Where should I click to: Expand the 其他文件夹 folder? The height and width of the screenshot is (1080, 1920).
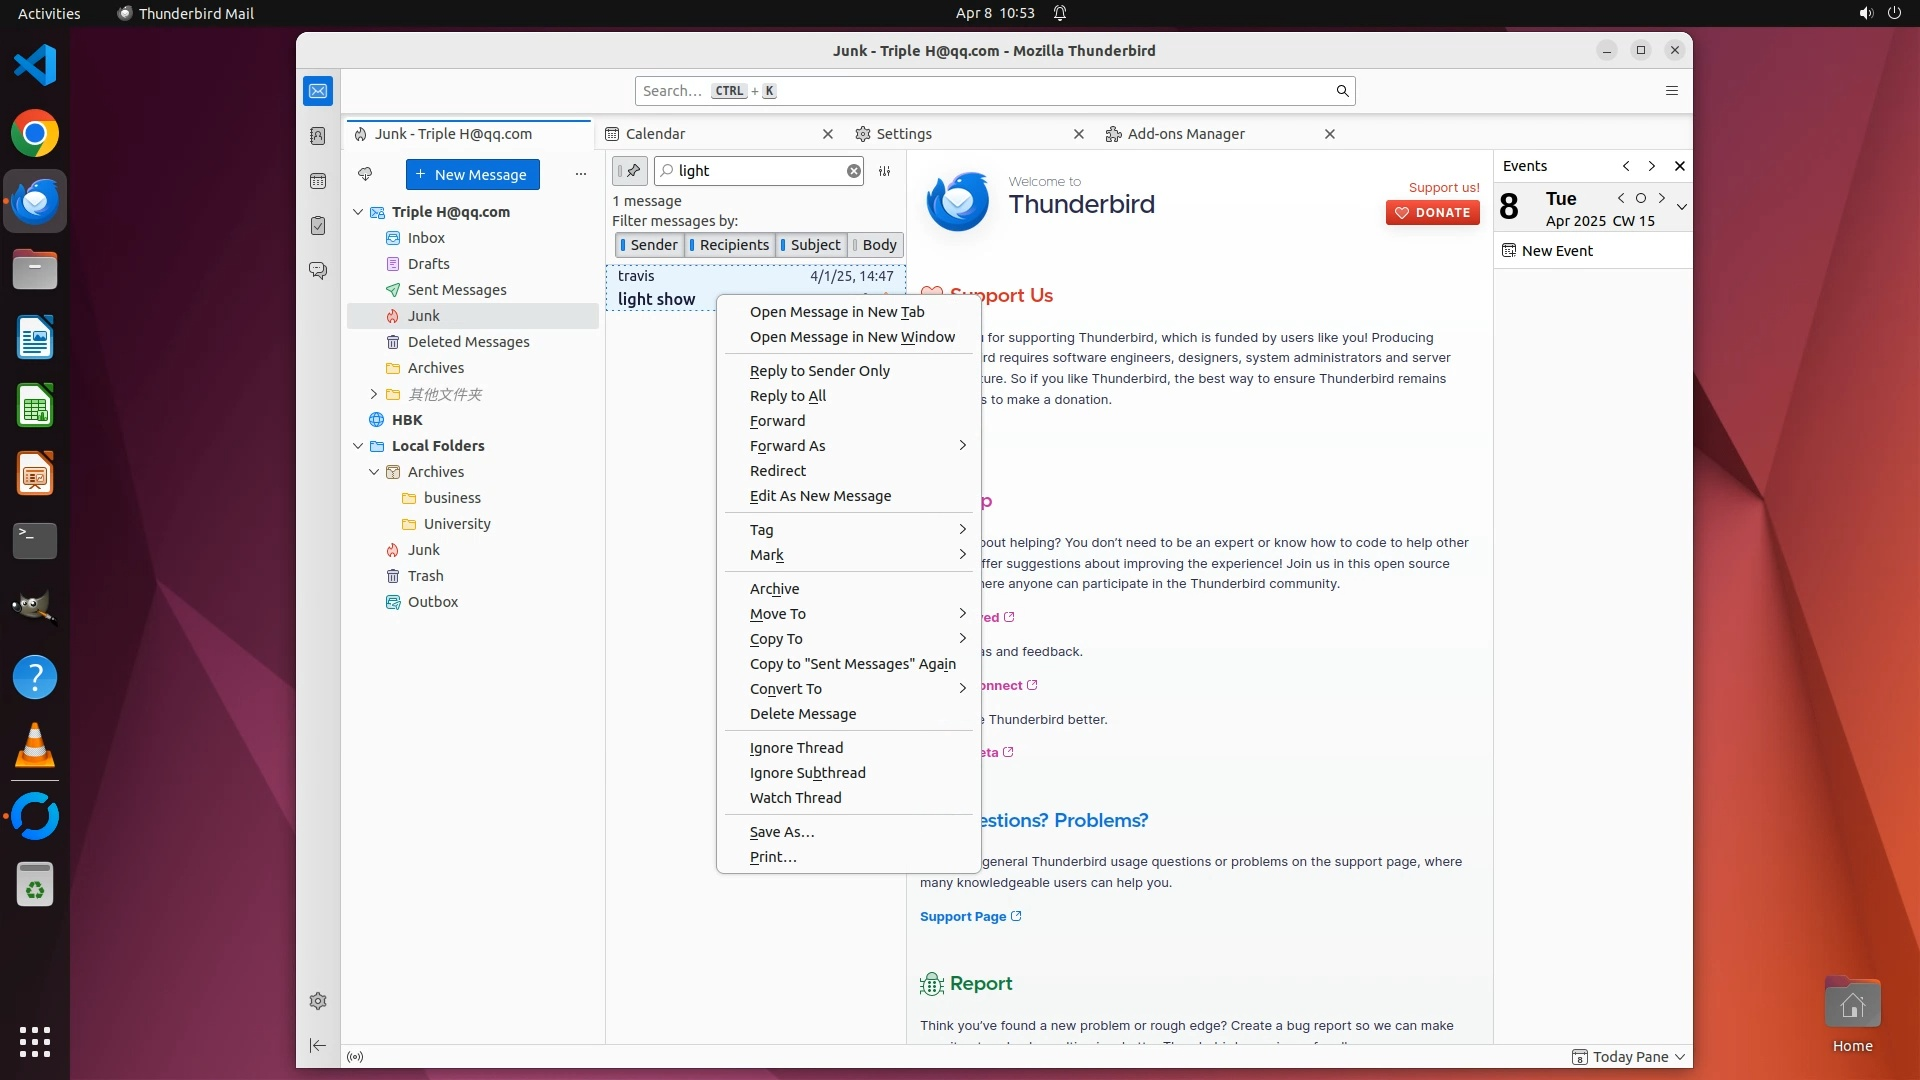click(x=374, y=394)
